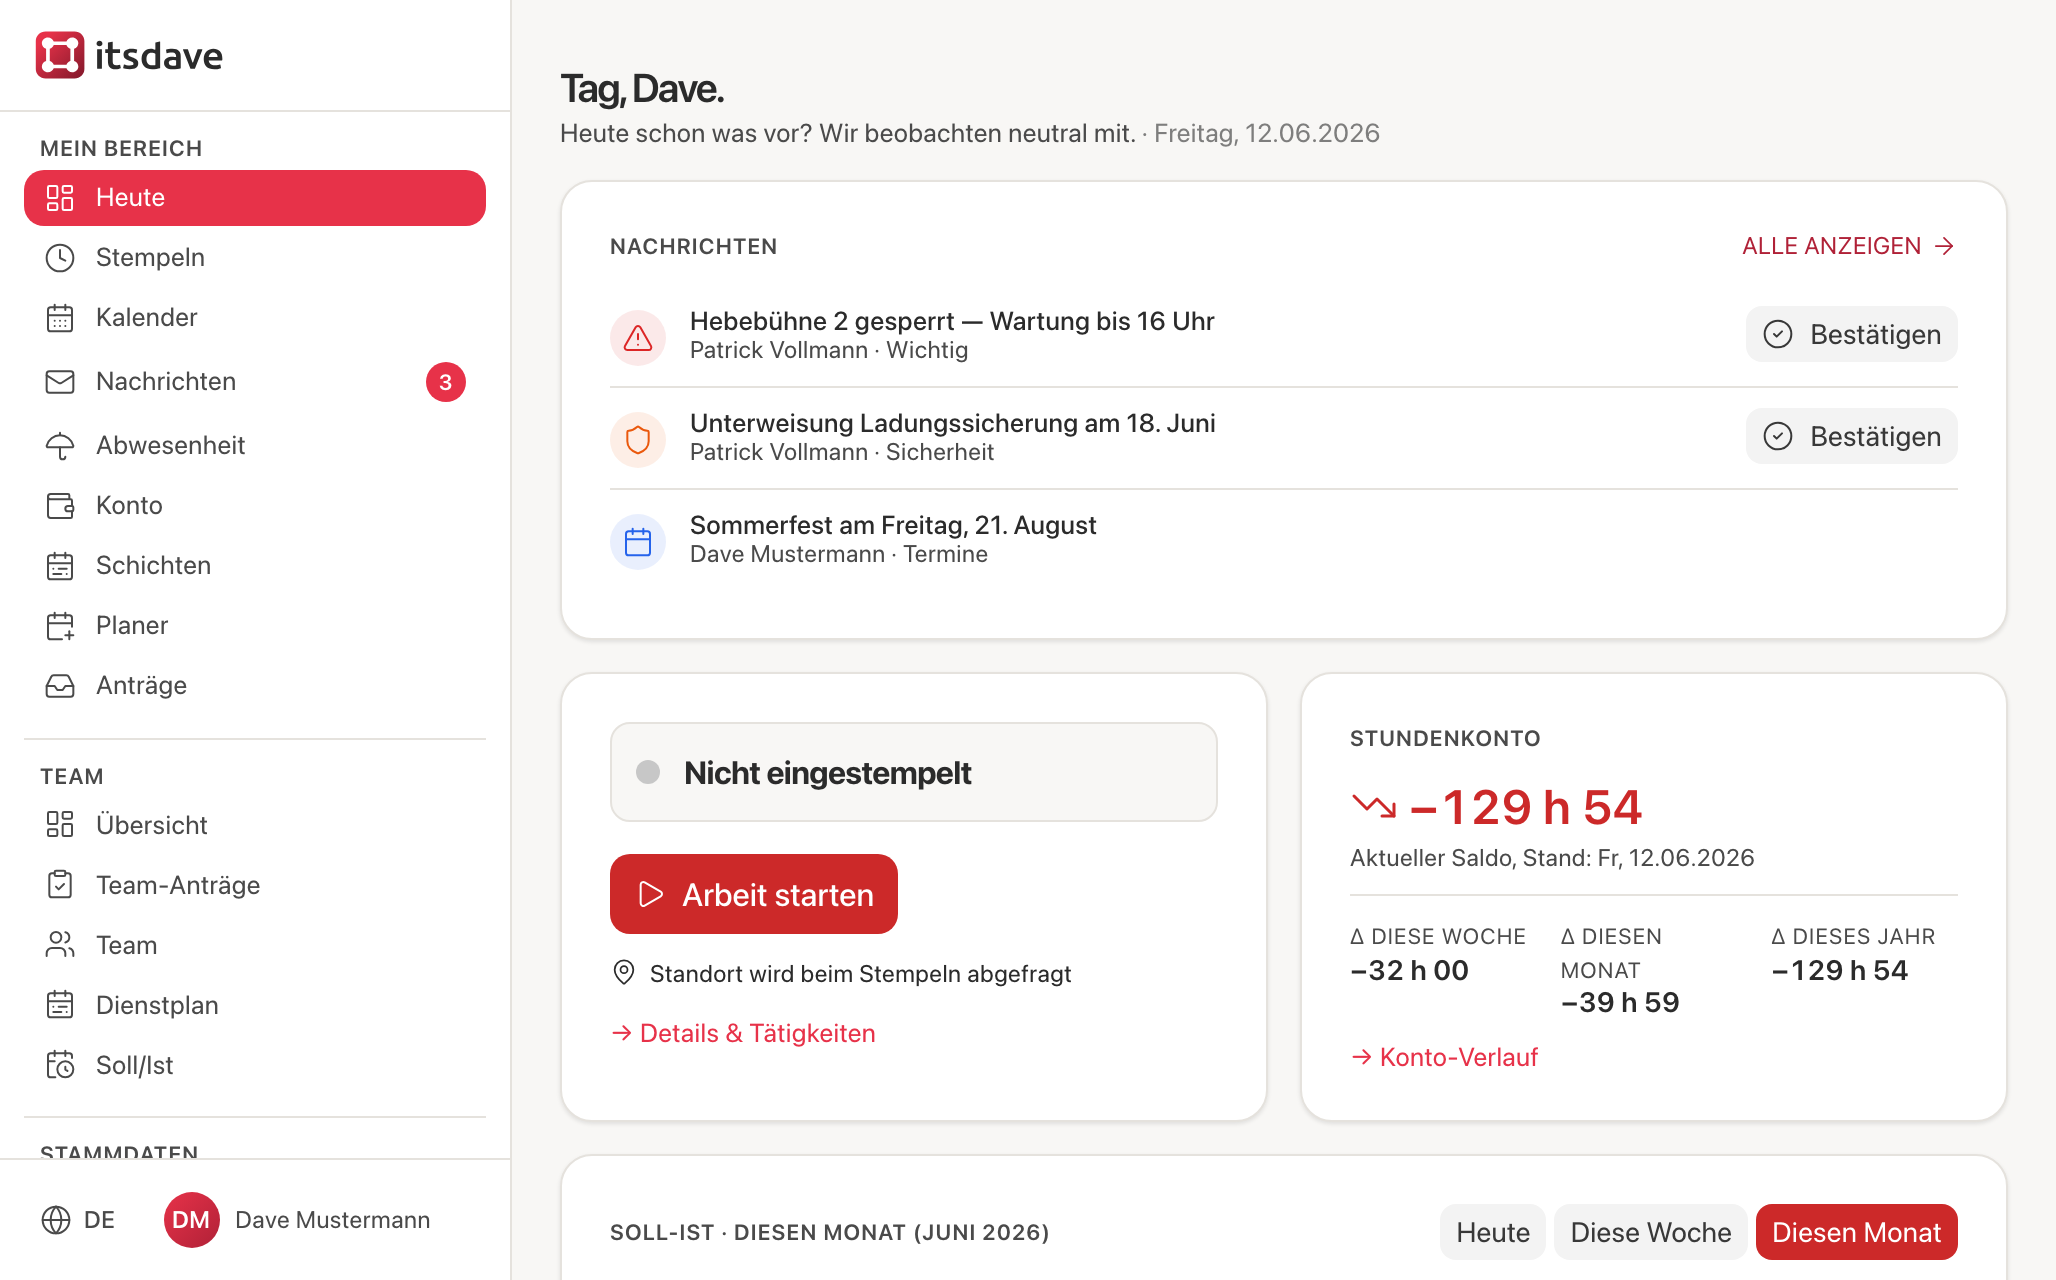Open the Konto-Verlauf link

click(1444, 1057)
